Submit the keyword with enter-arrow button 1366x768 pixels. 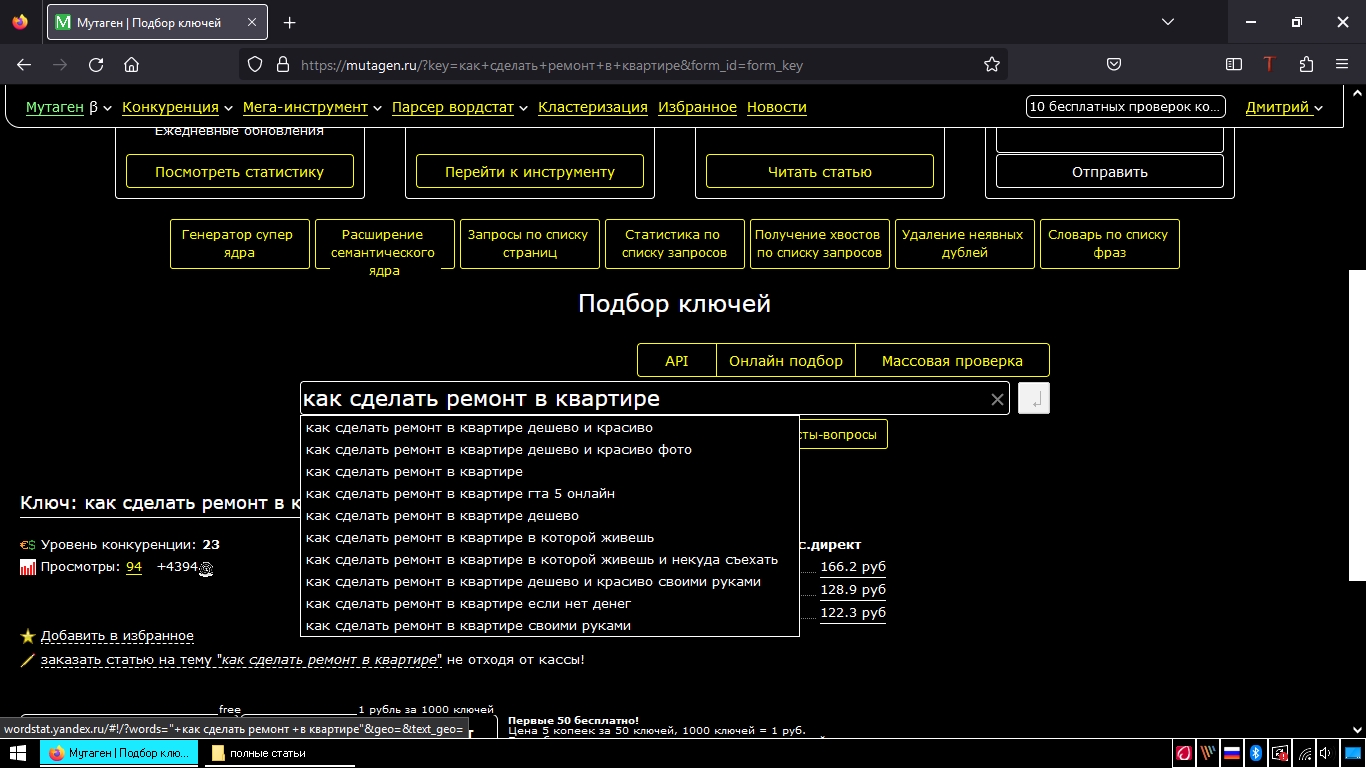(x=1034, y=398)
